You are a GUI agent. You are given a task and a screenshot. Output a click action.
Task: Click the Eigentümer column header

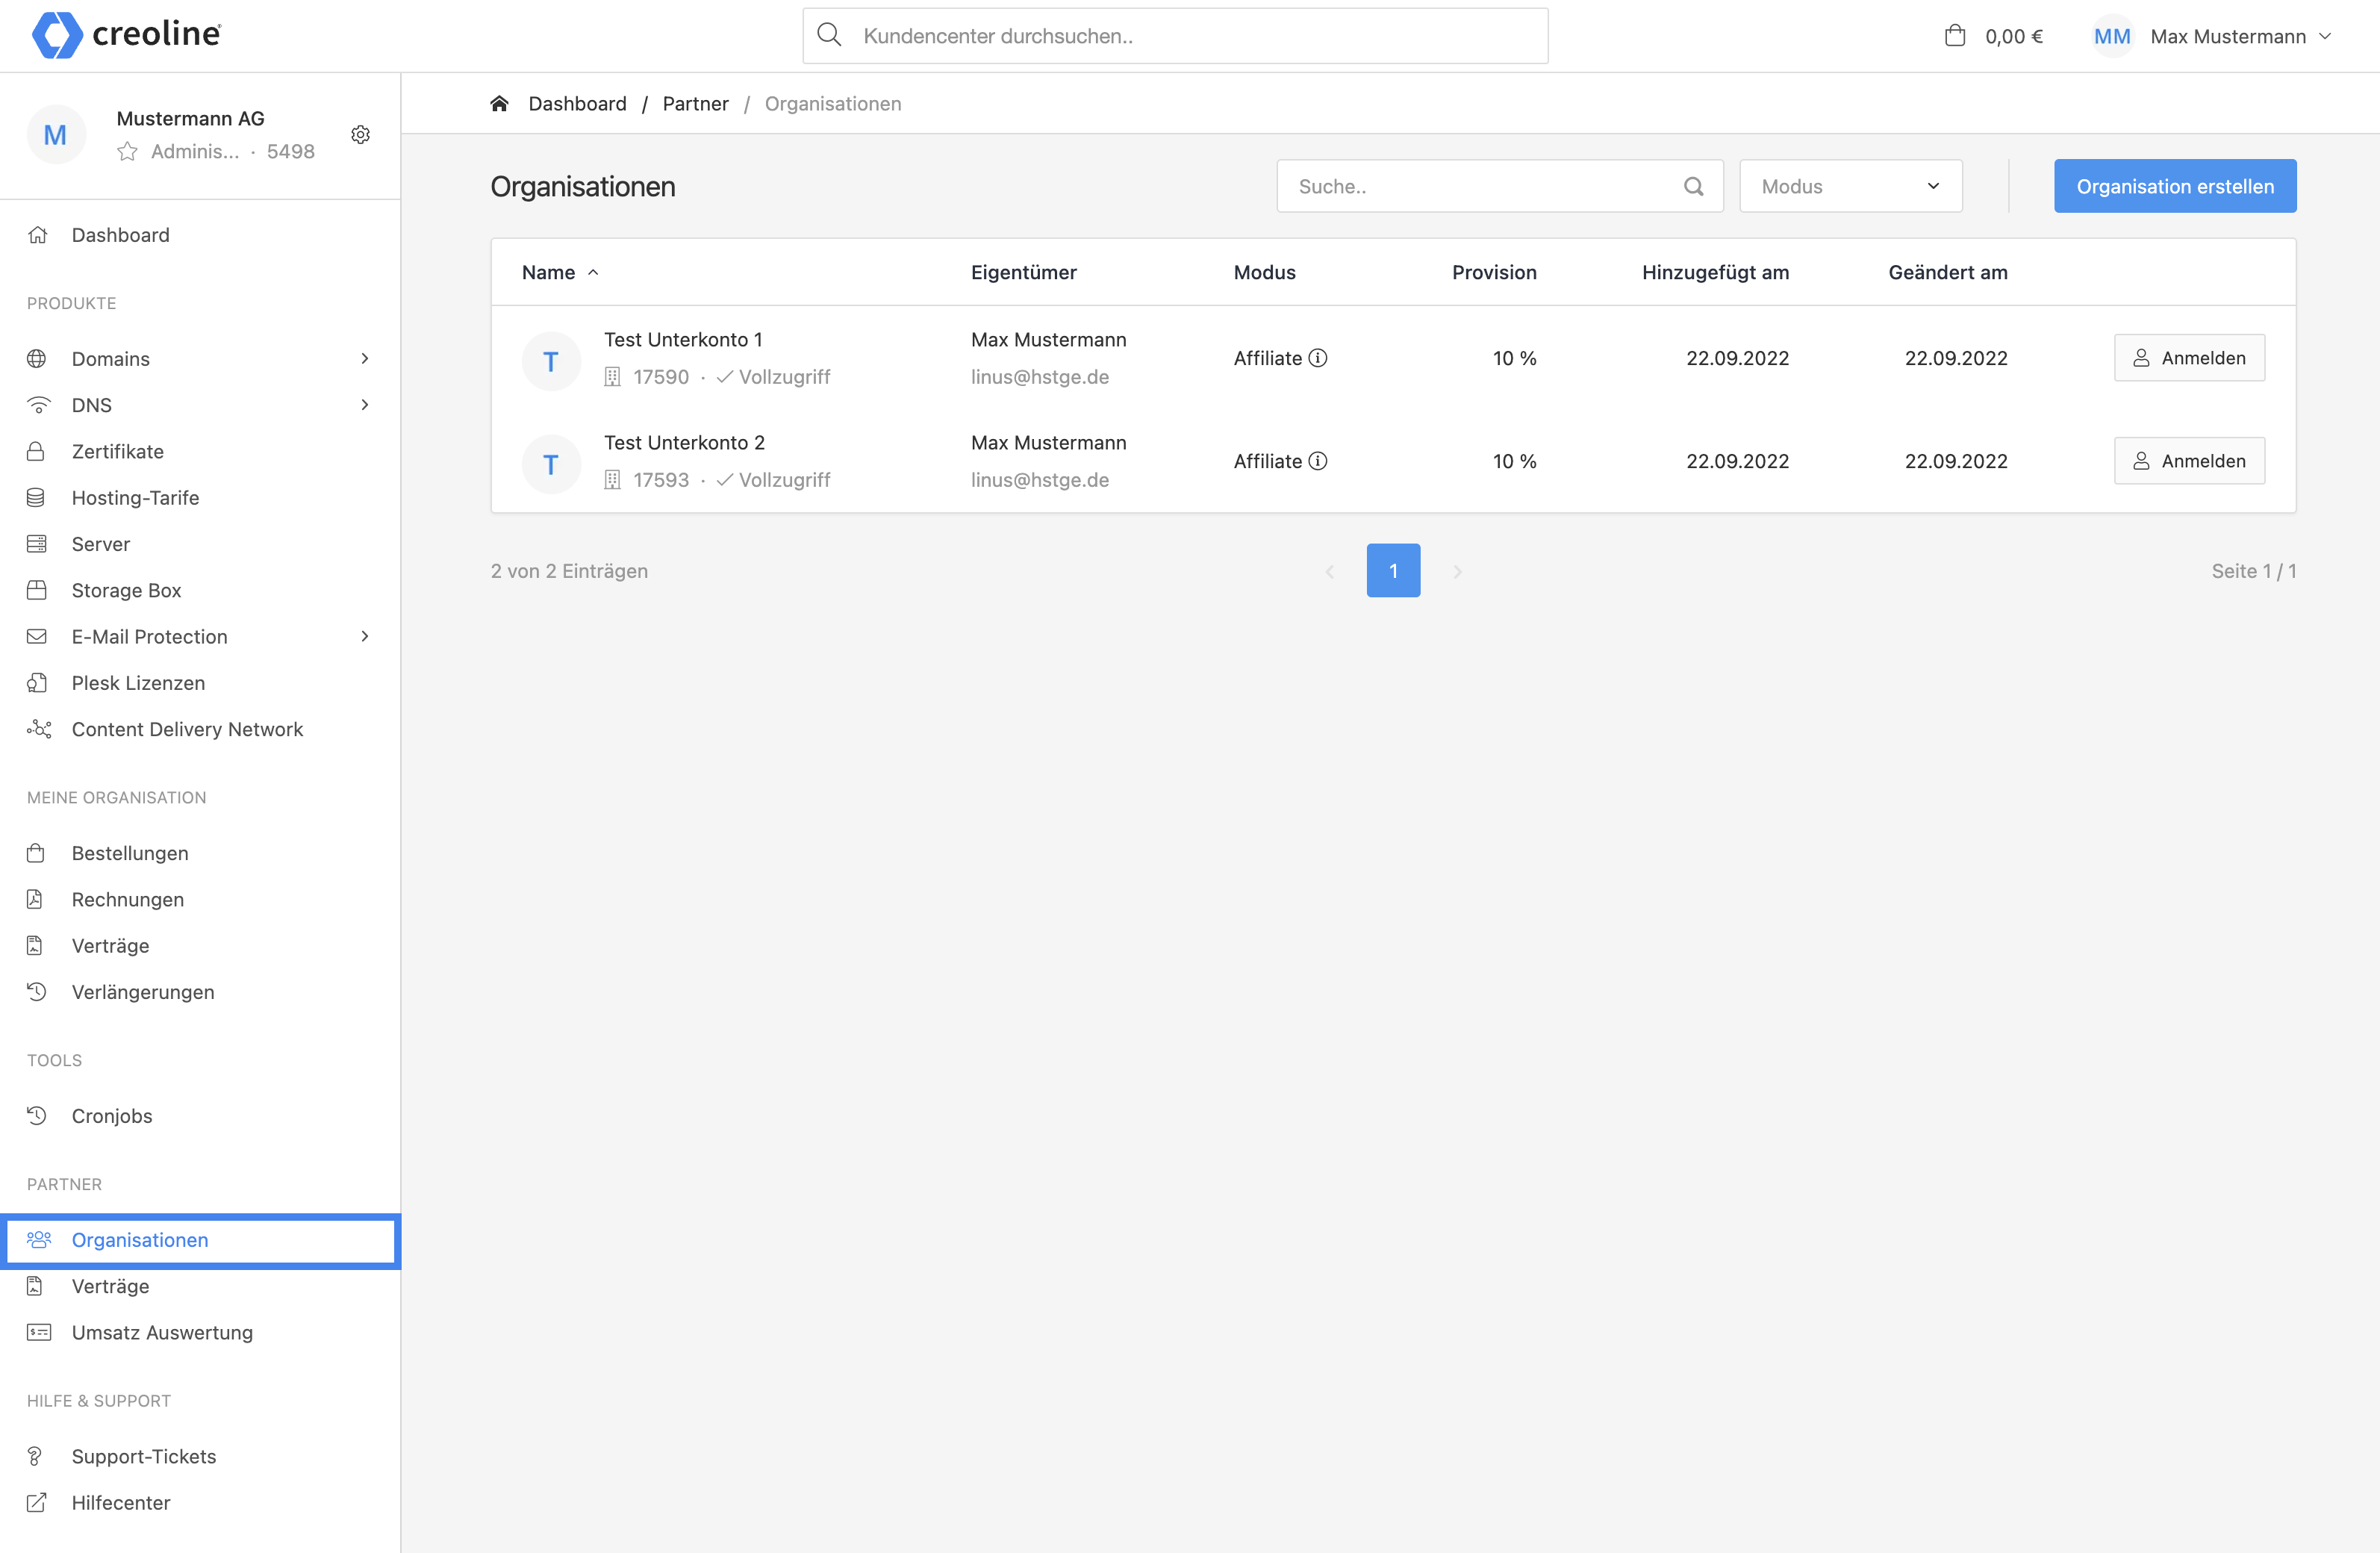coord(1023,272)
